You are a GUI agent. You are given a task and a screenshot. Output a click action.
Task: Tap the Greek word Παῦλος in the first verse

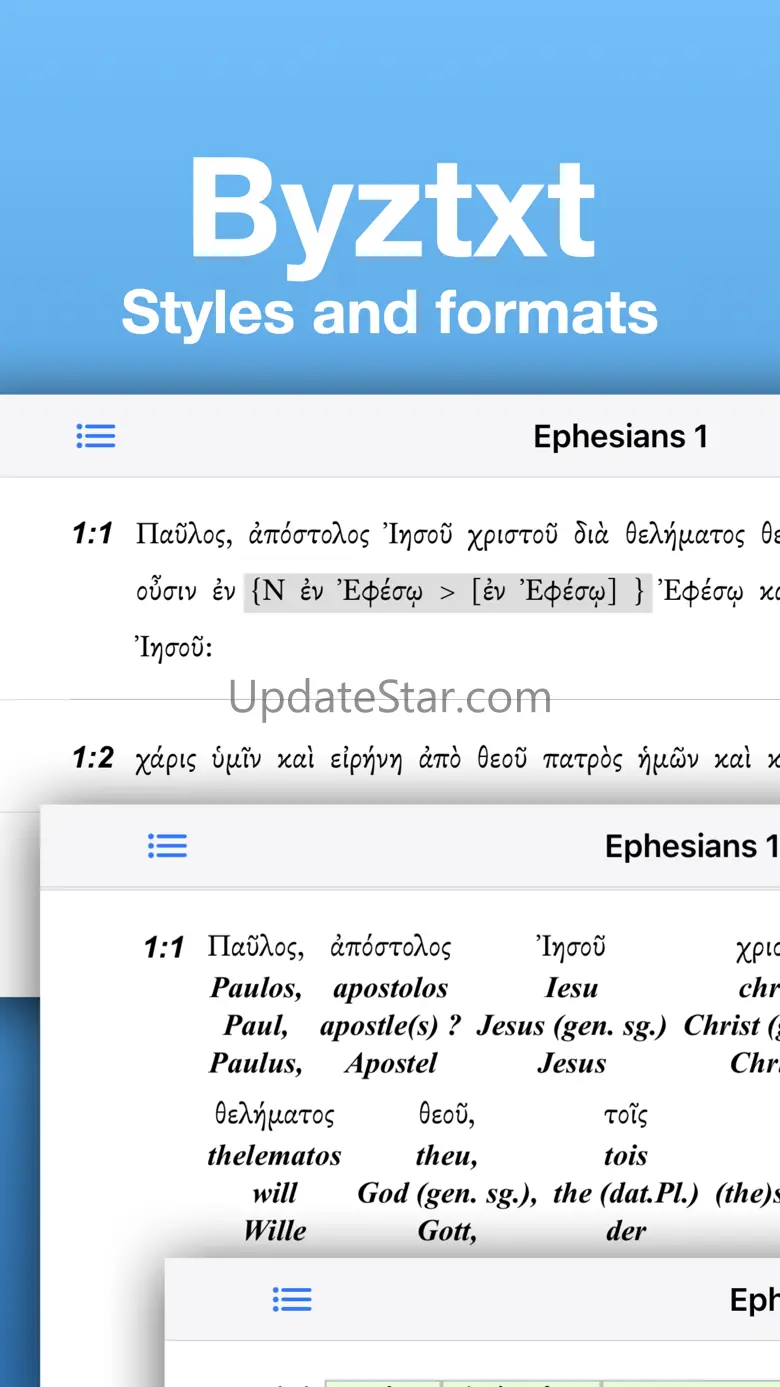click(184, 535)
